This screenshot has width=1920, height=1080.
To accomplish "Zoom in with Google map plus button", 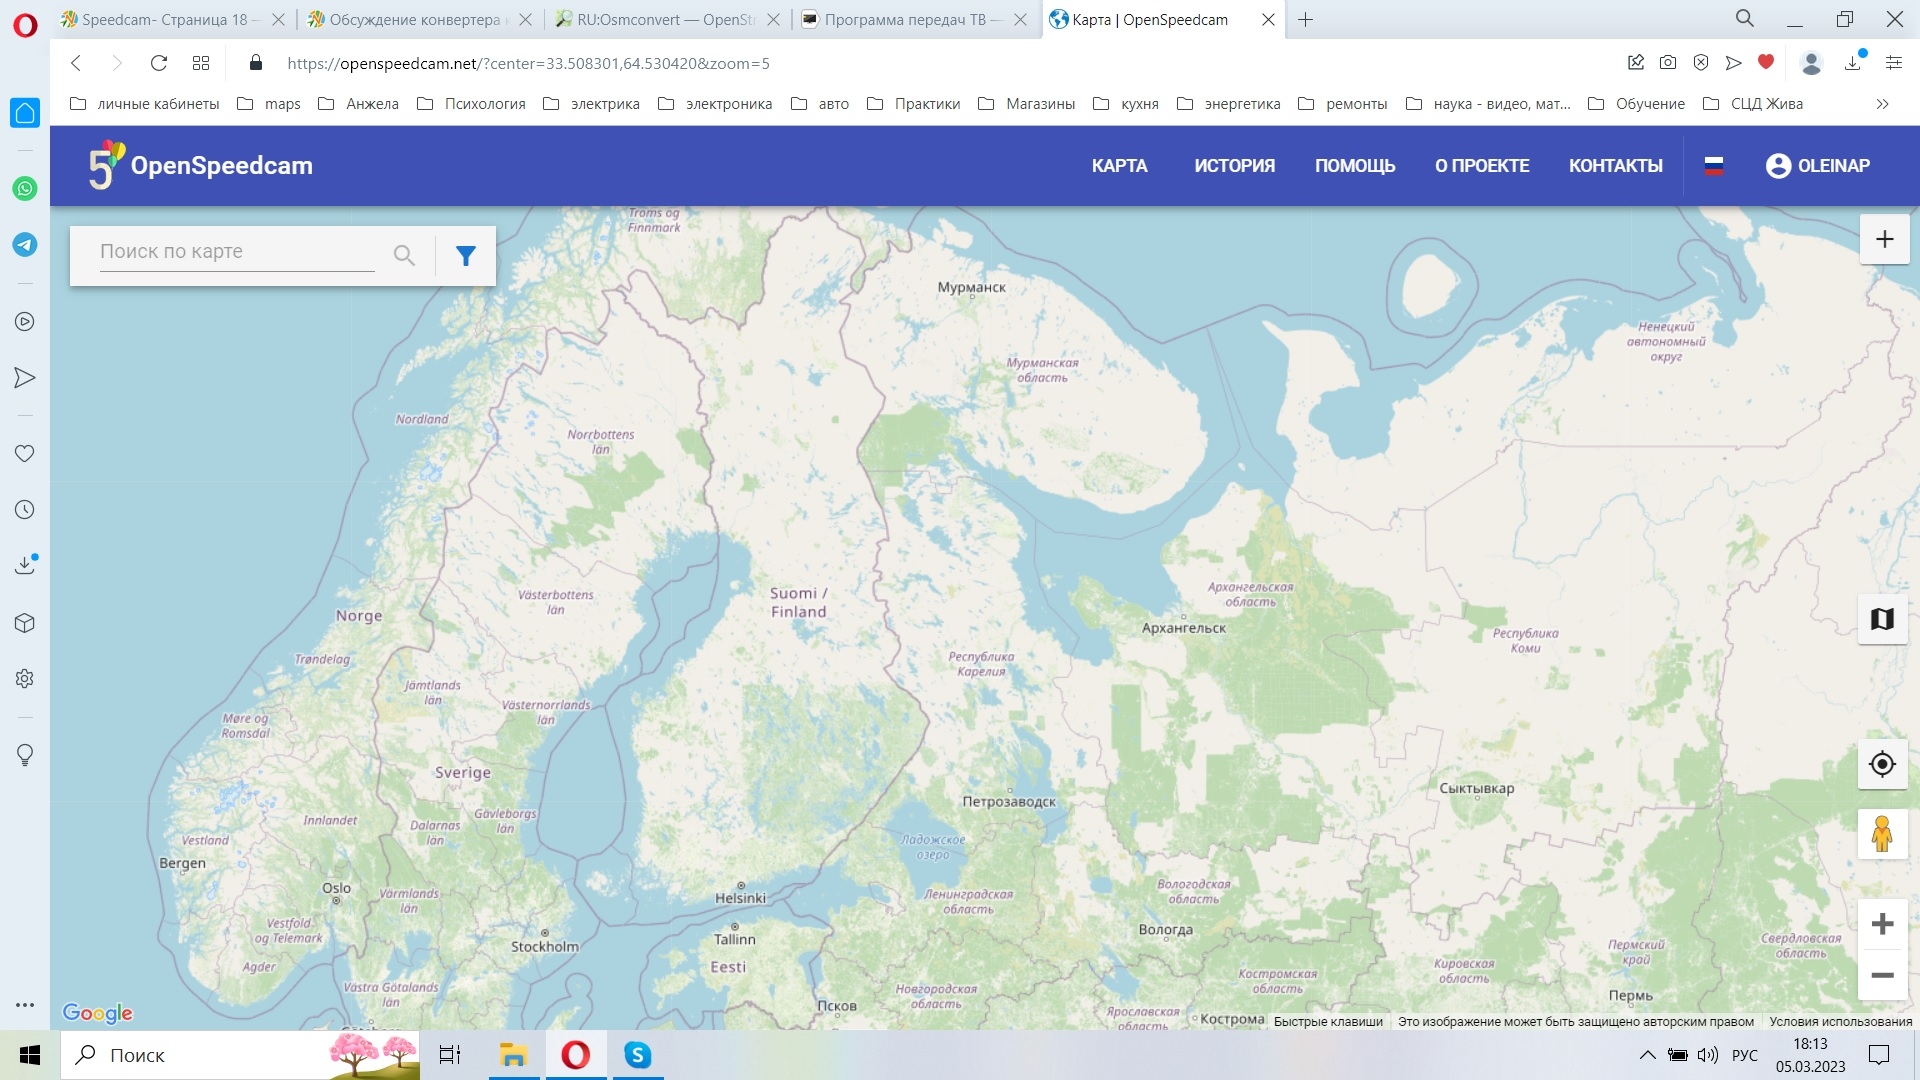I will 1882,924.
